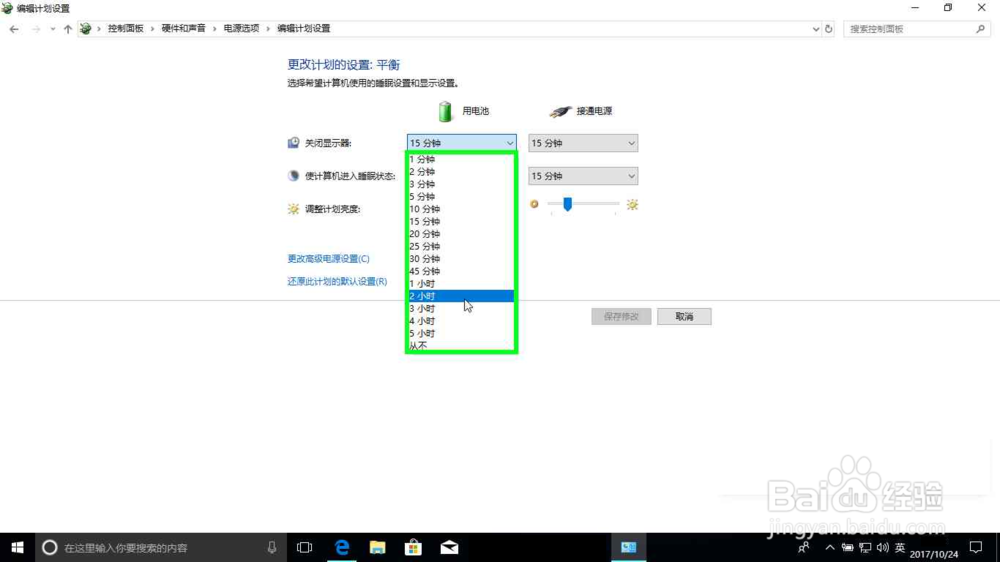The image size is (1000, 562).
Task: Click the volume speaker tray icon
Action: pos(883,547)
